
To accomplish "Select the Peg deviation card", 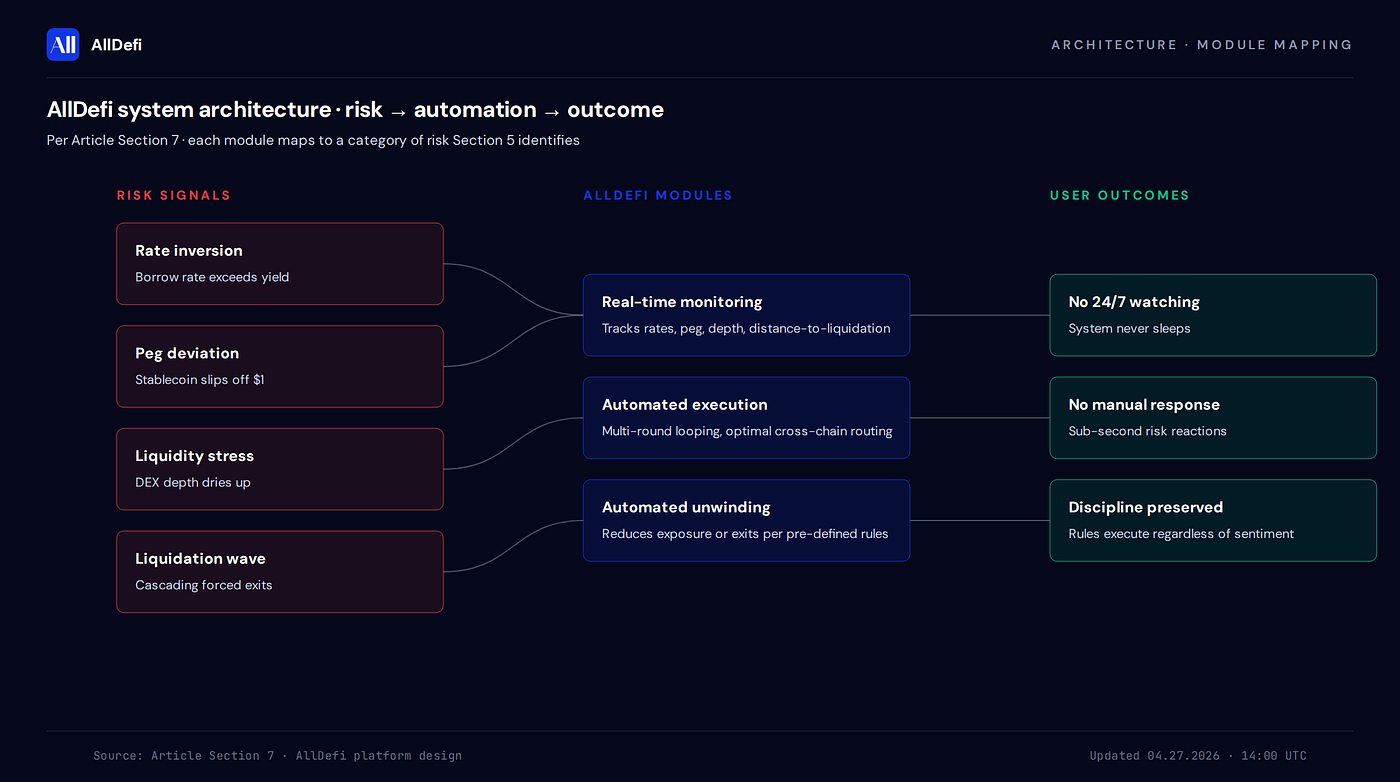I will (x=280, y=366).
